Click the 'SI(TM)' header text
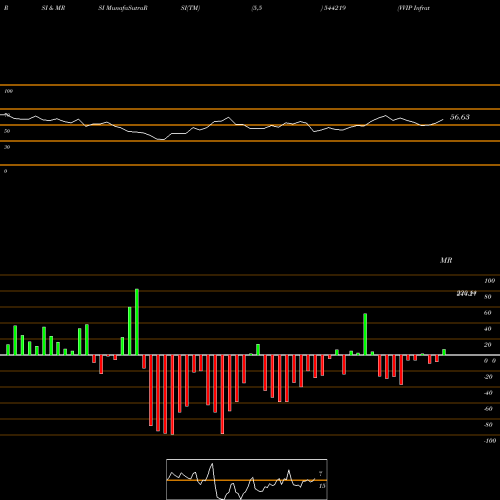Viewport: 500px width, 500px height. click(190, 8)
